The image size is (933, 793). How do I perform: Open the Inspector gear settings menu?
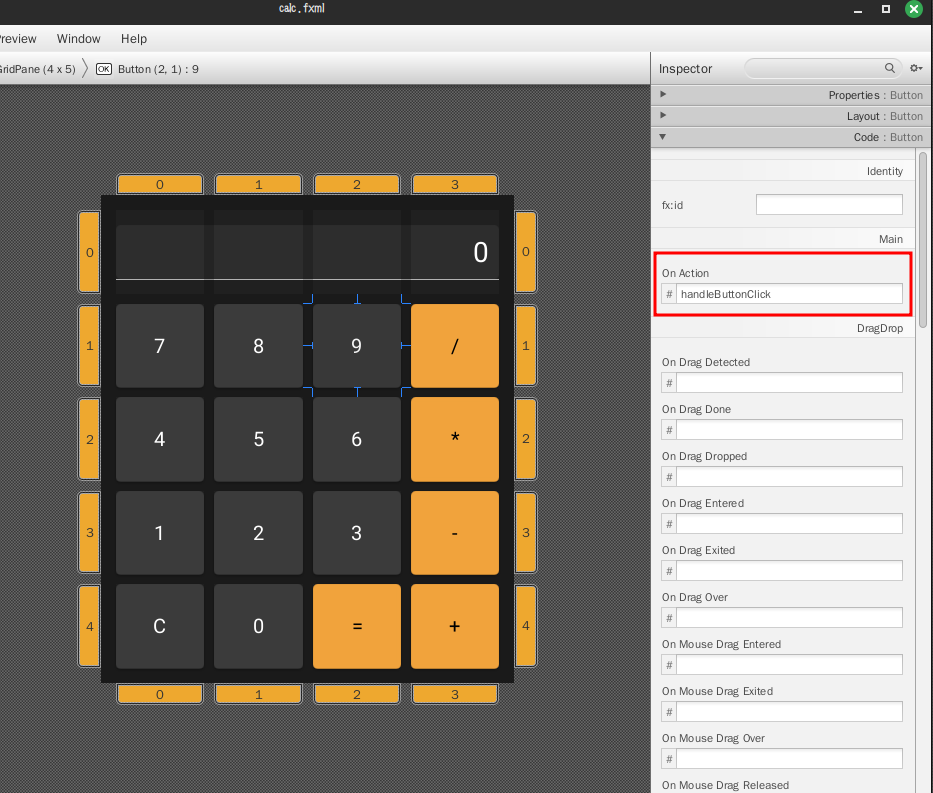pyautogui.click(x=916, y=68)
